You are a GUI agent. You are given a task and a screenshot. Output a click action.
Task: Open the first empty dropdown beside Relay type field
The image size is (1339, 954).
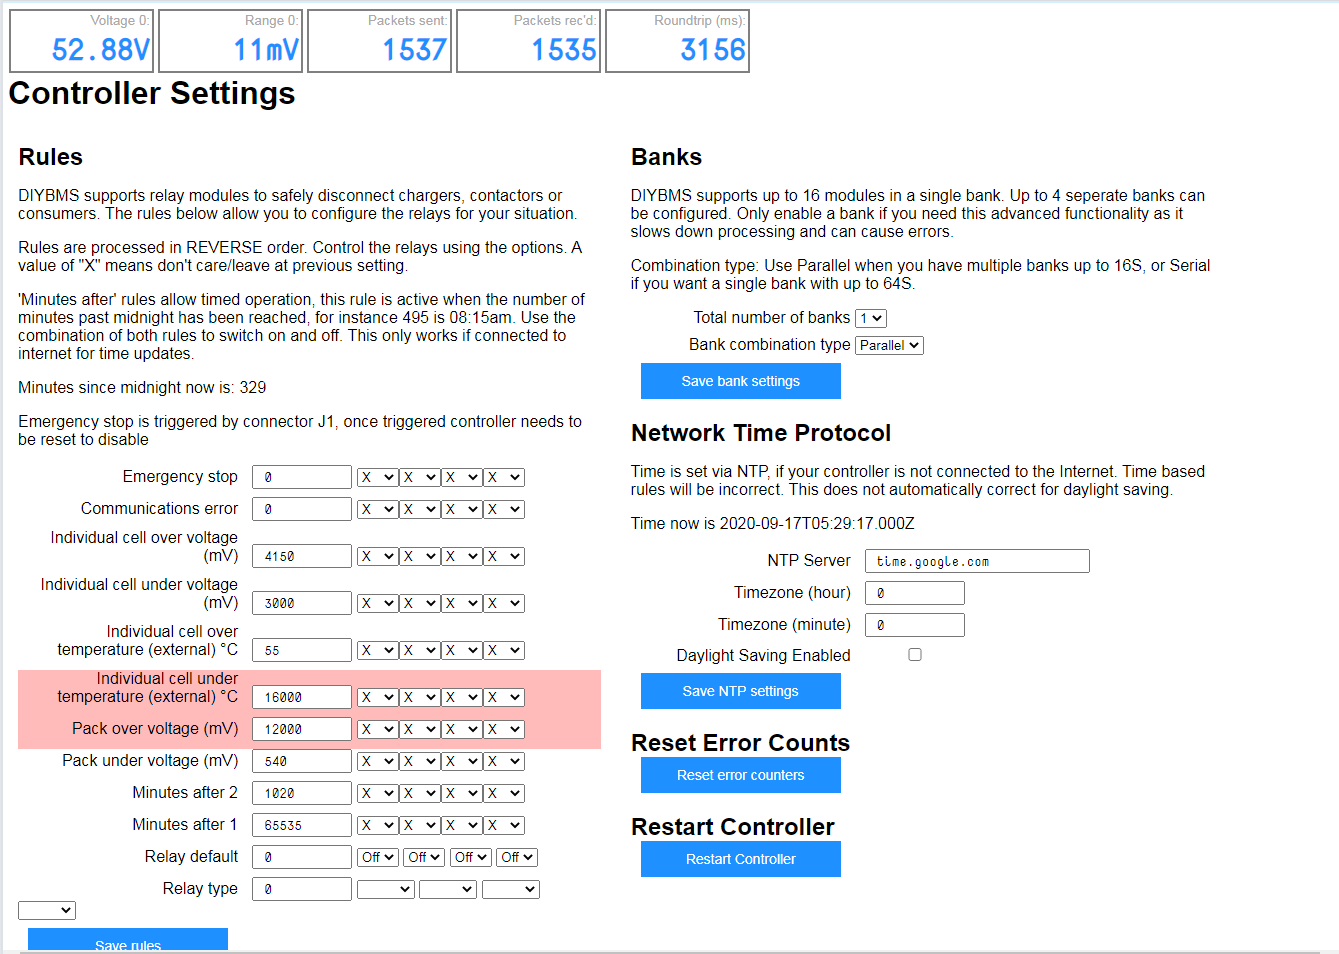click(x=386, y=890)
